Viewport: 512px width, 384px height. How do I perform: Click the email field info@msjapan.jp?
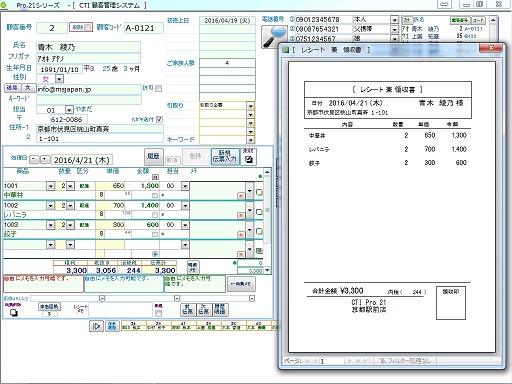89,89
